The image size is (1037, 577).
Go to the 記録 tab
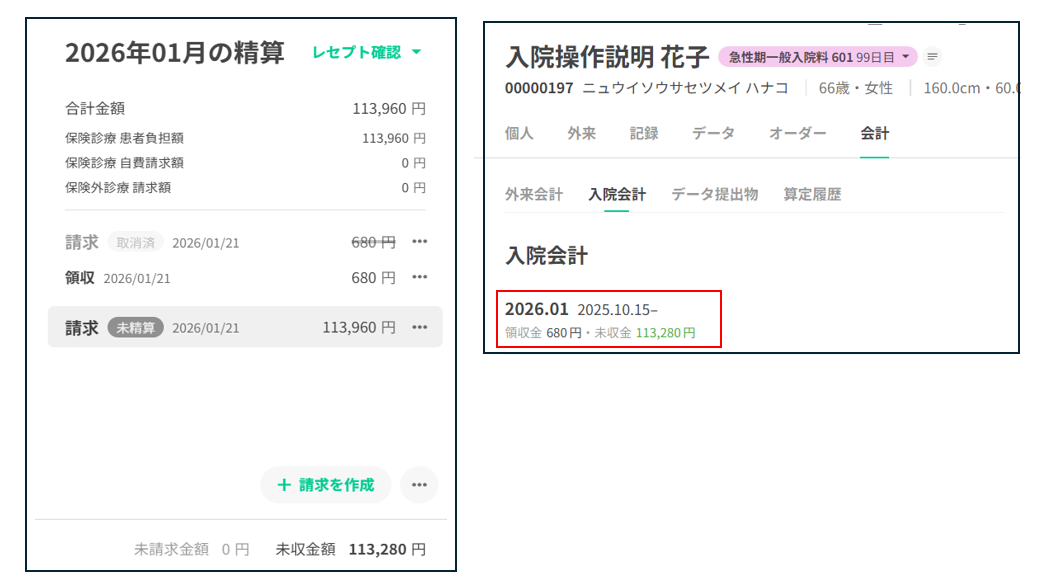[644, 133]
